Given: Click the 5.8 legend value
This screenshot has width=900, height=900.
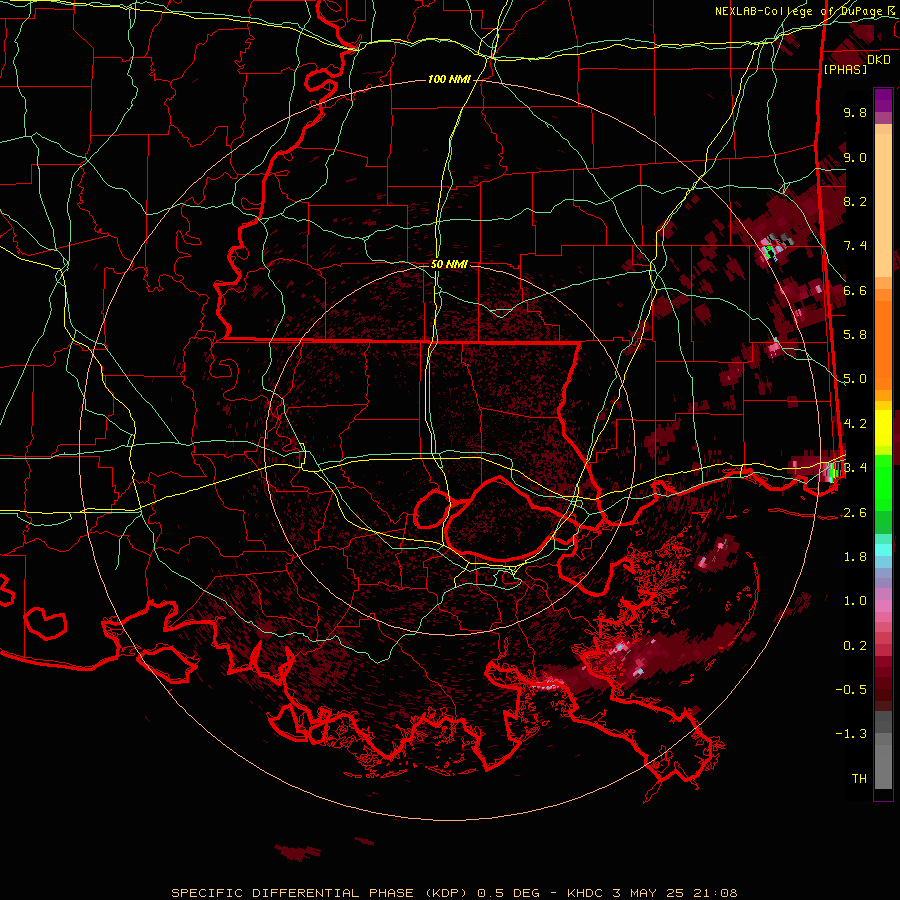Looking at the screenshot, I should (x=855, y=335).
